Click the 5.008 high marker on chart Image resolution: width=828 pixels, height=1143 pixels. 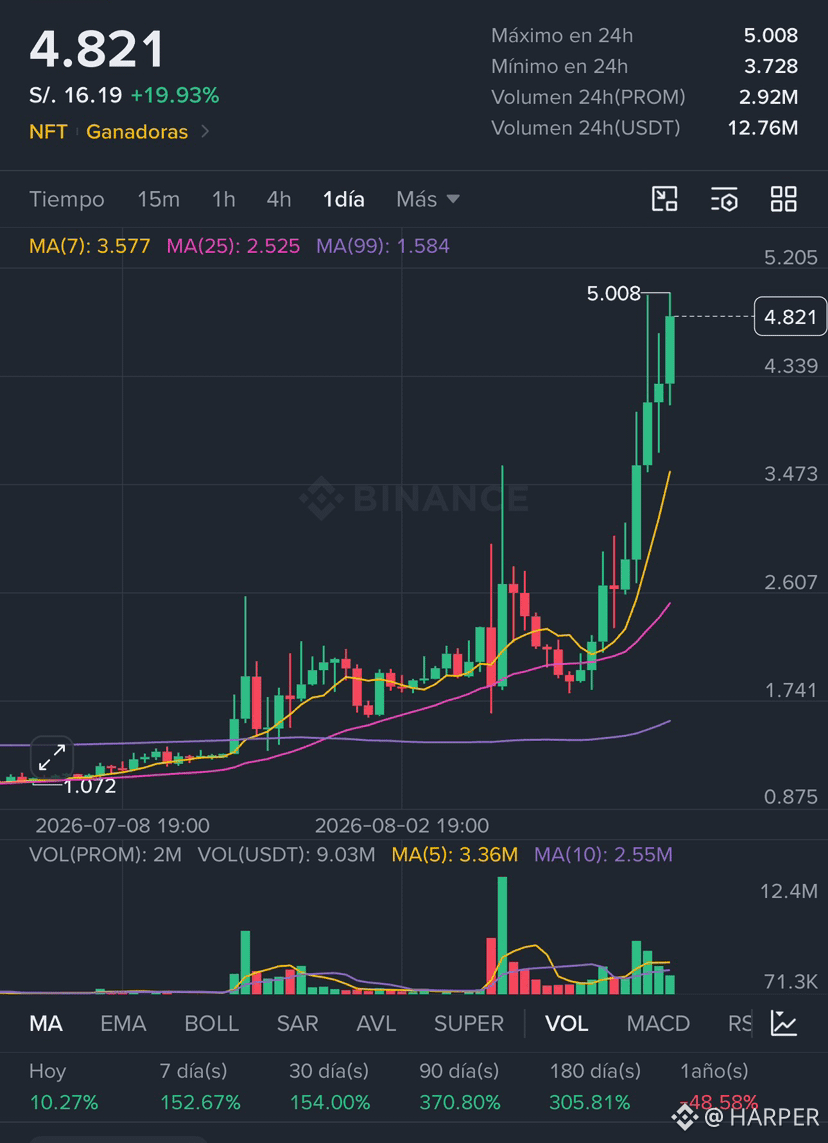pyautogui.click(x=613, y=294)
